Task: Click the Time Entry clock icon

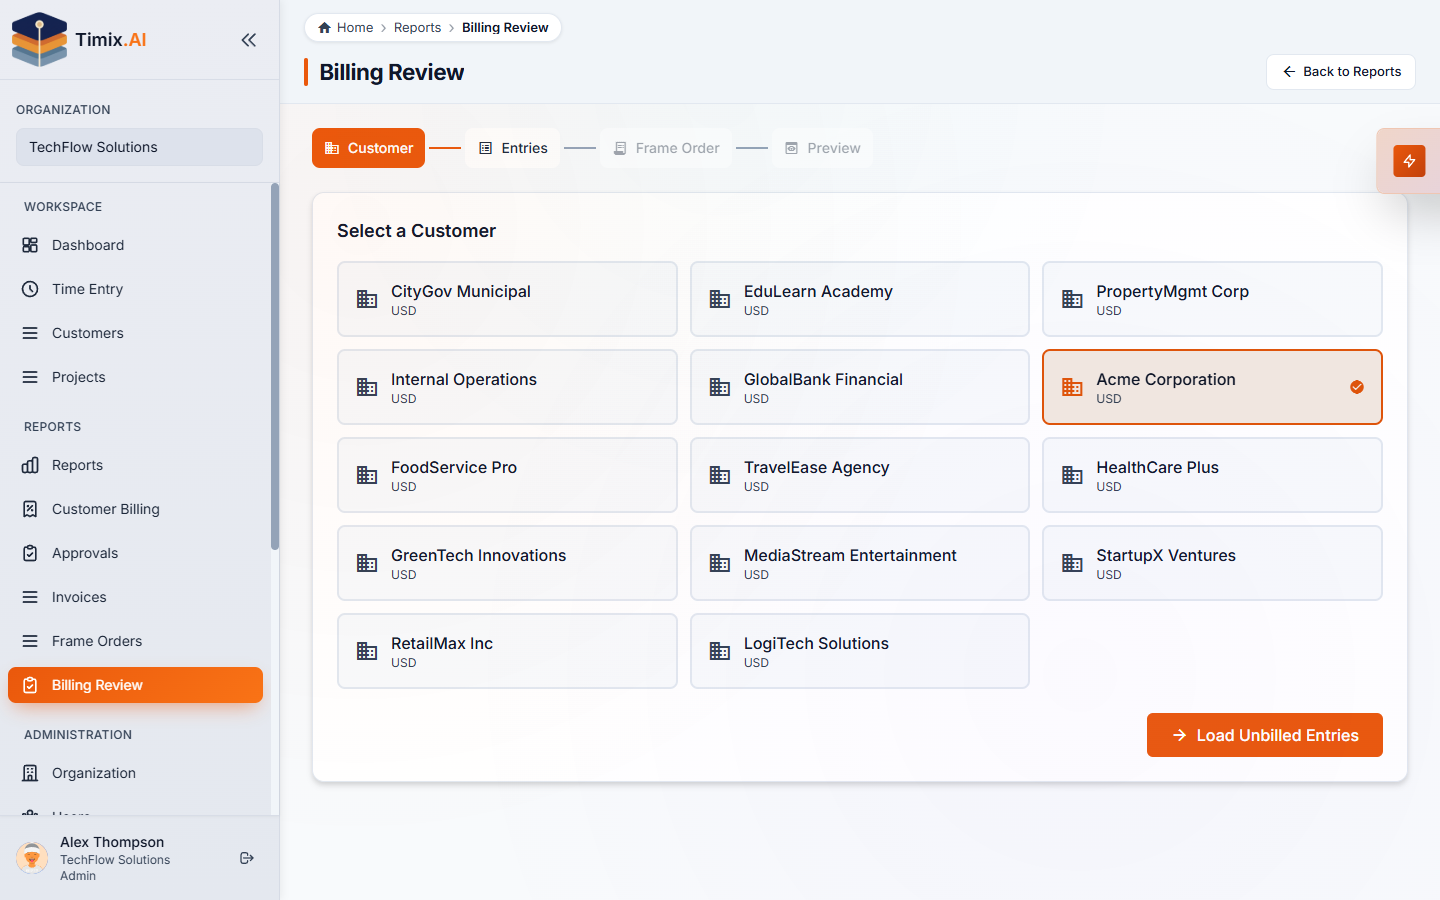Action: [30, 289]
